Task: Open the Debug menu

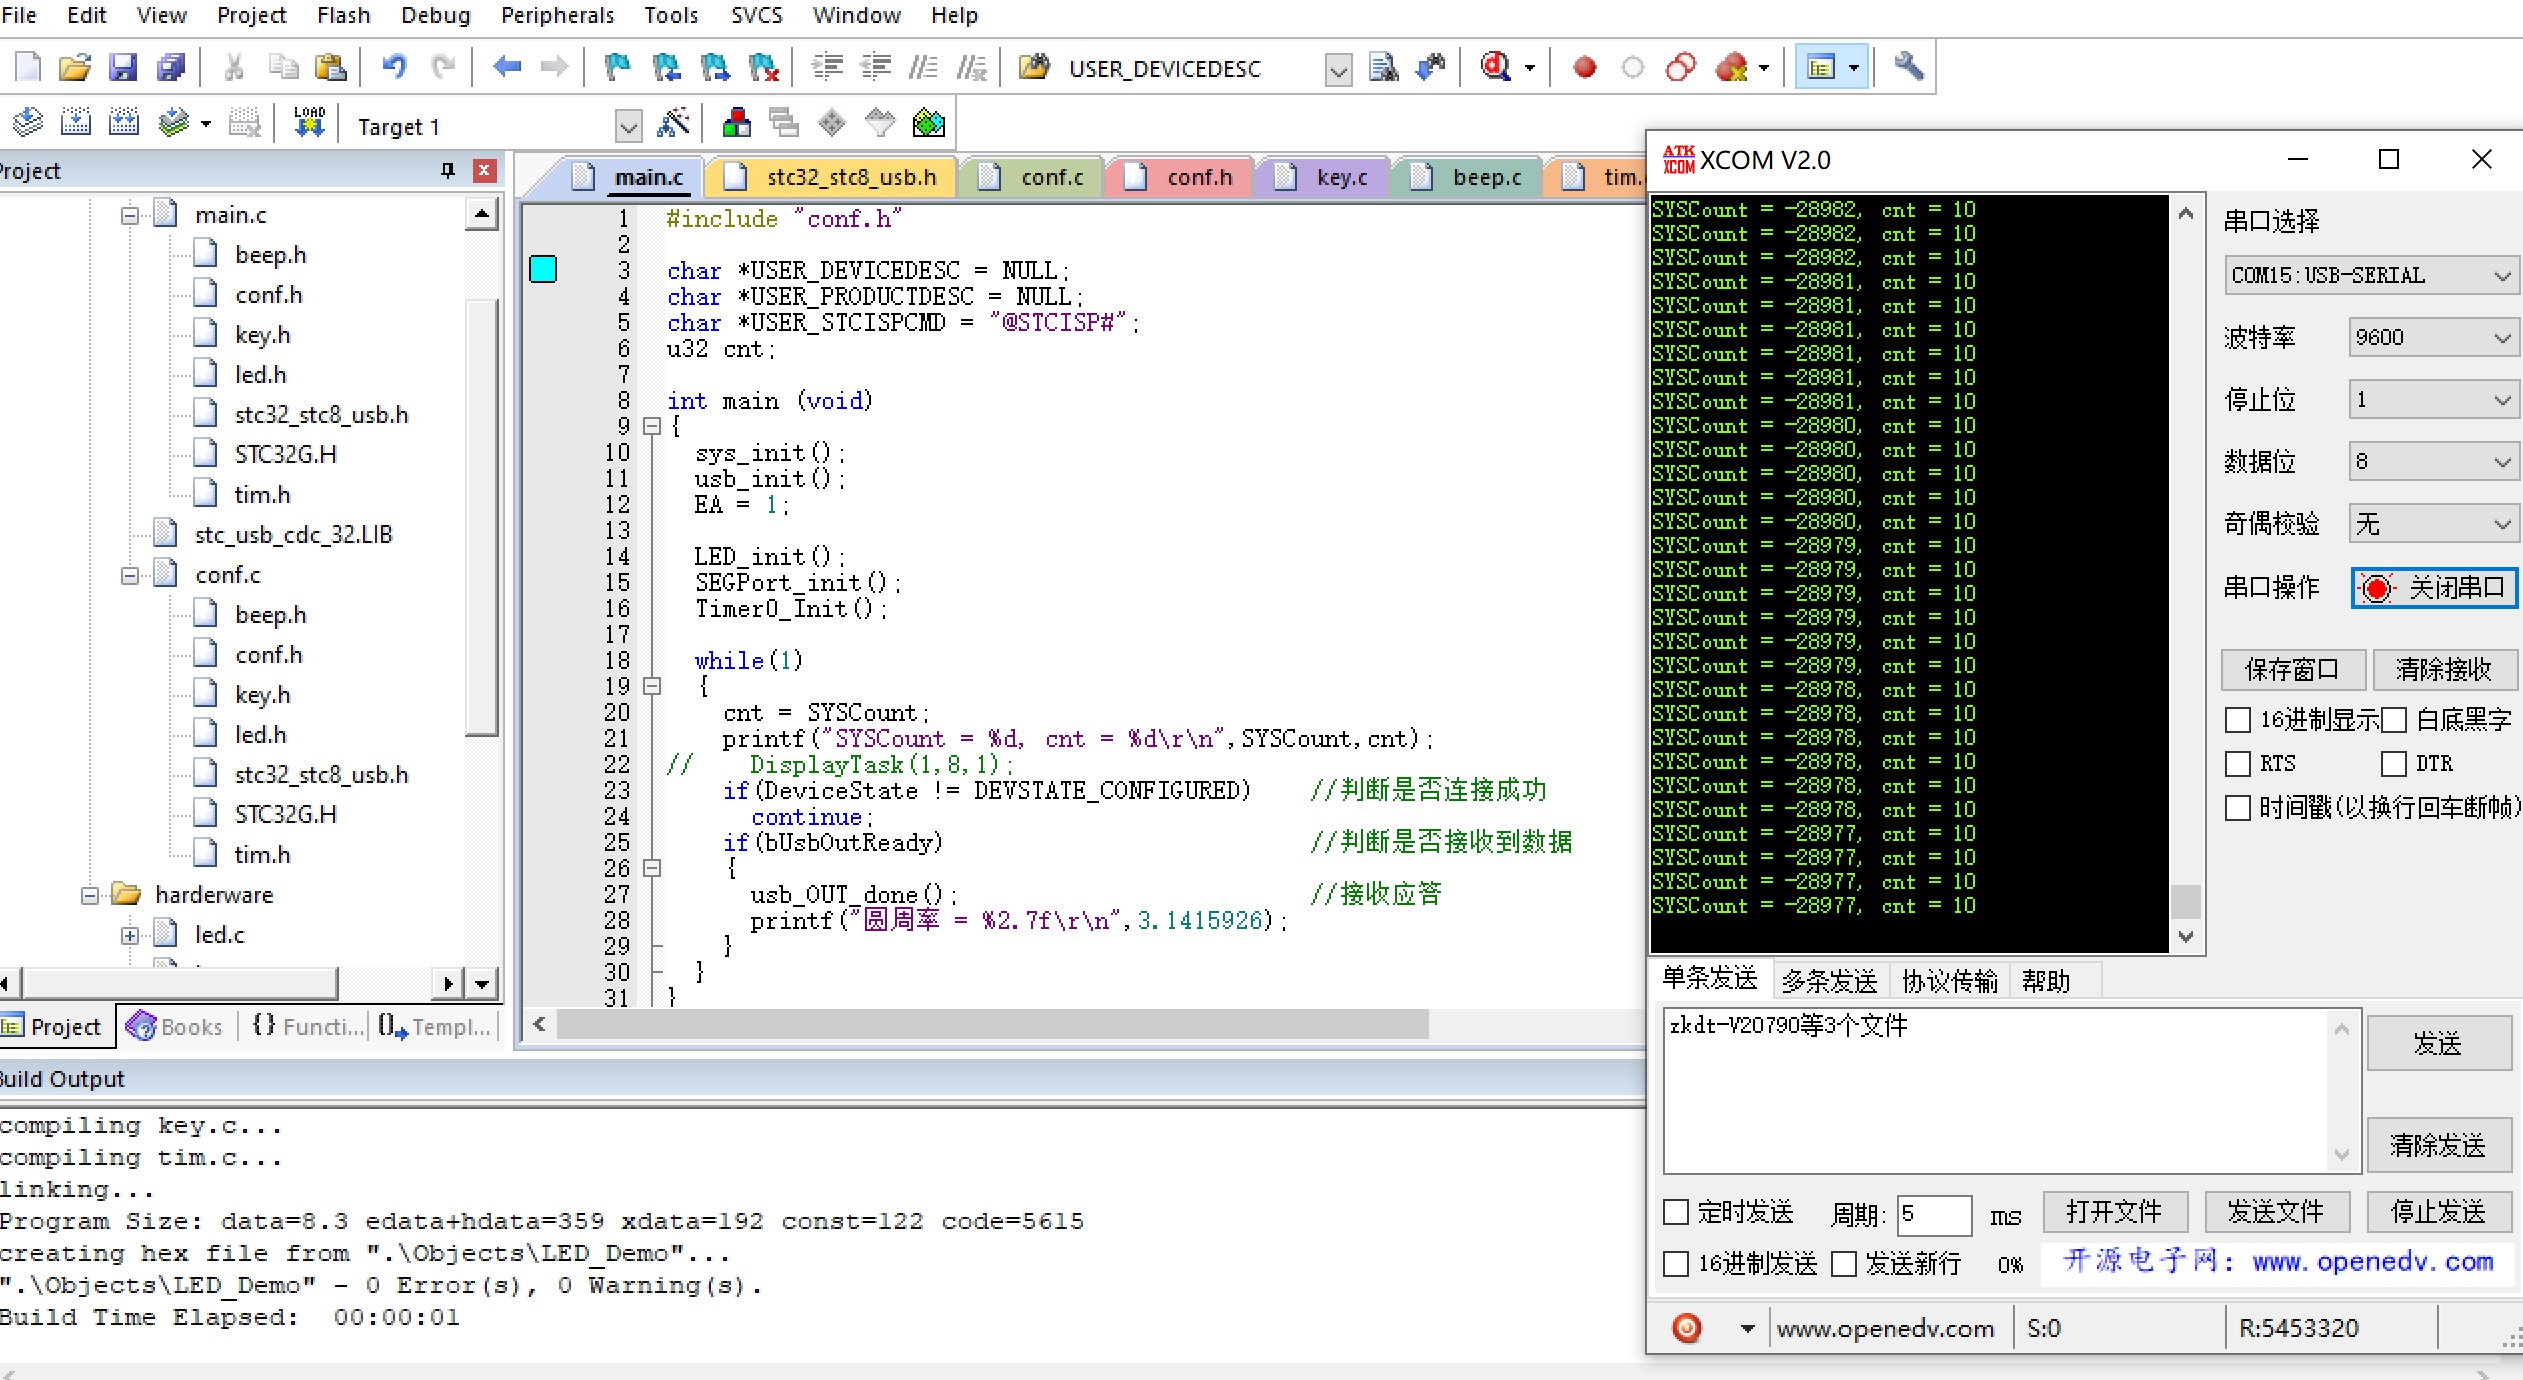Action: coord(435,15)
